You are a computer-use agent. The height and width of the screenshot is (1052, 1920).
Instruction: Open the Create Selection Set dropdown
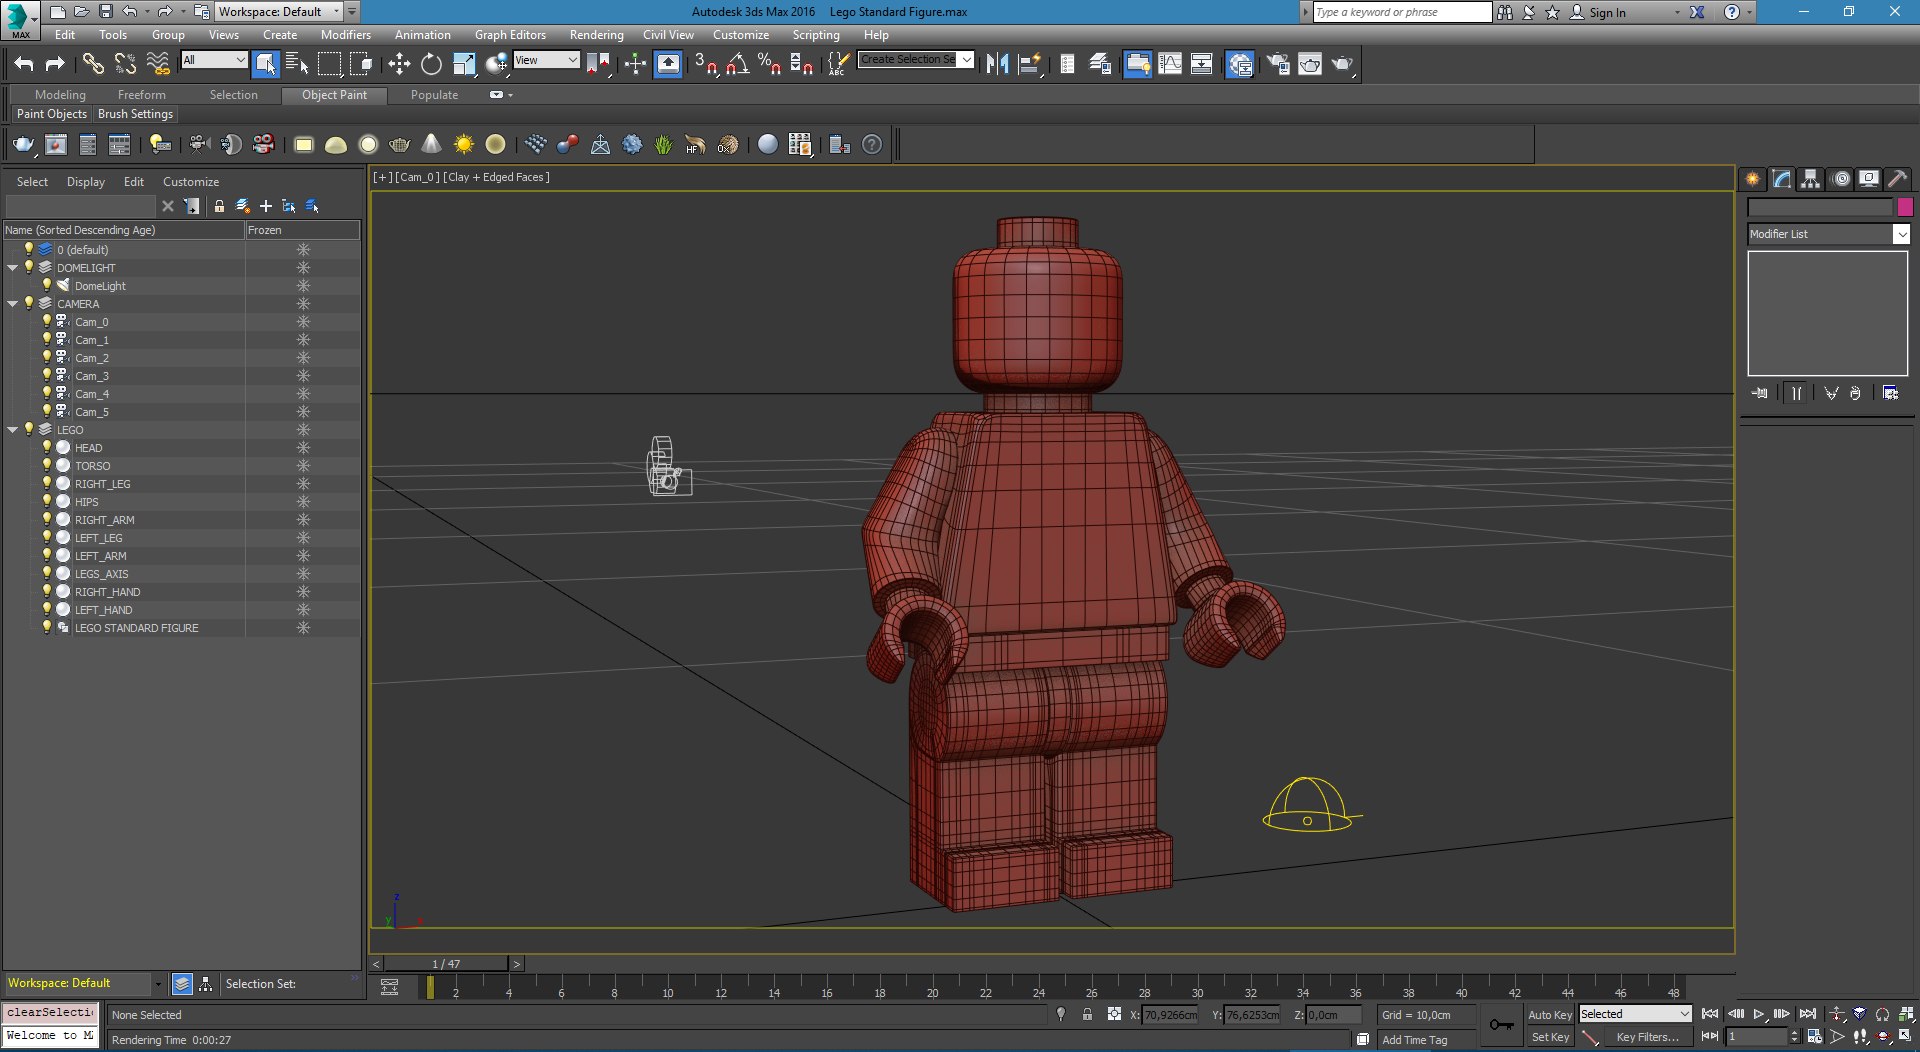[x=916, y=60]
